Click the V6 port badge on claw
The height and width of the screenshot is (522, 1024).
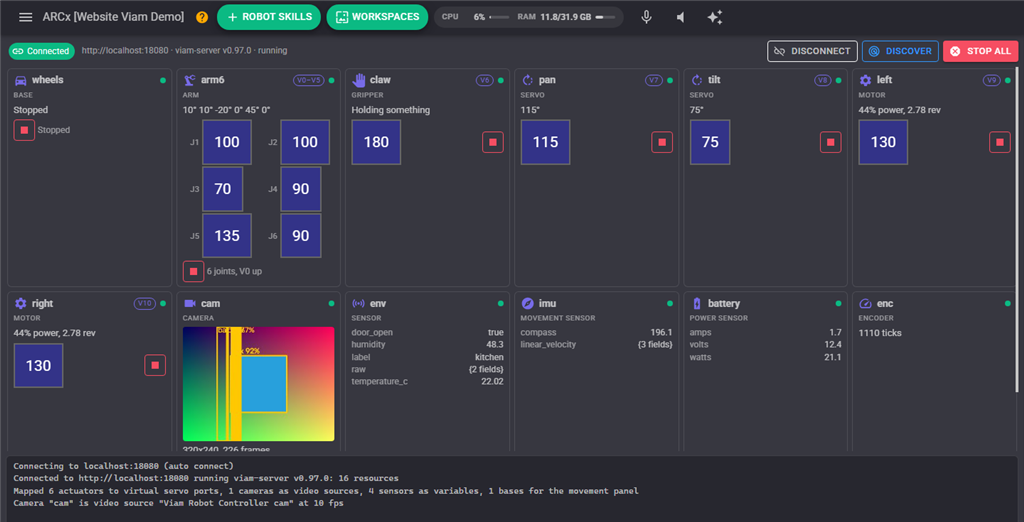(484, 80)
